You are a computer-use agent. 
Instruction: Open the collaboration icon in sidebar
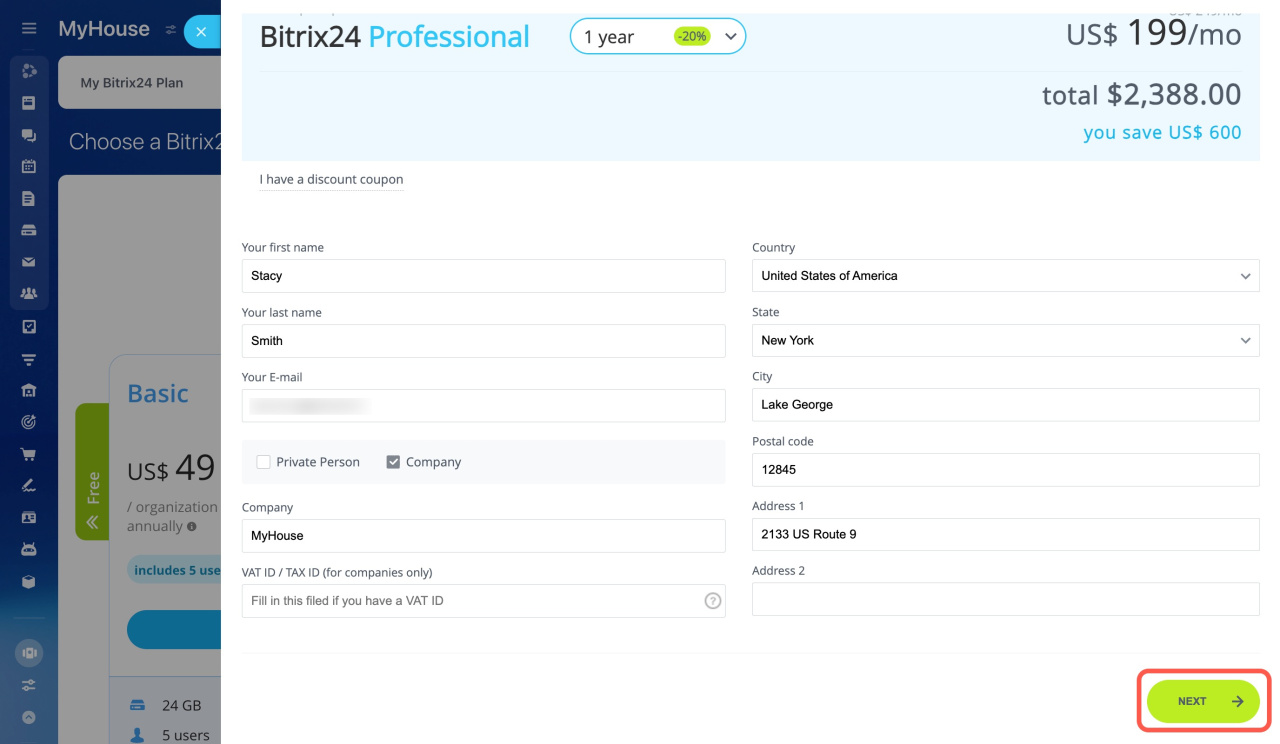(29, 71)
